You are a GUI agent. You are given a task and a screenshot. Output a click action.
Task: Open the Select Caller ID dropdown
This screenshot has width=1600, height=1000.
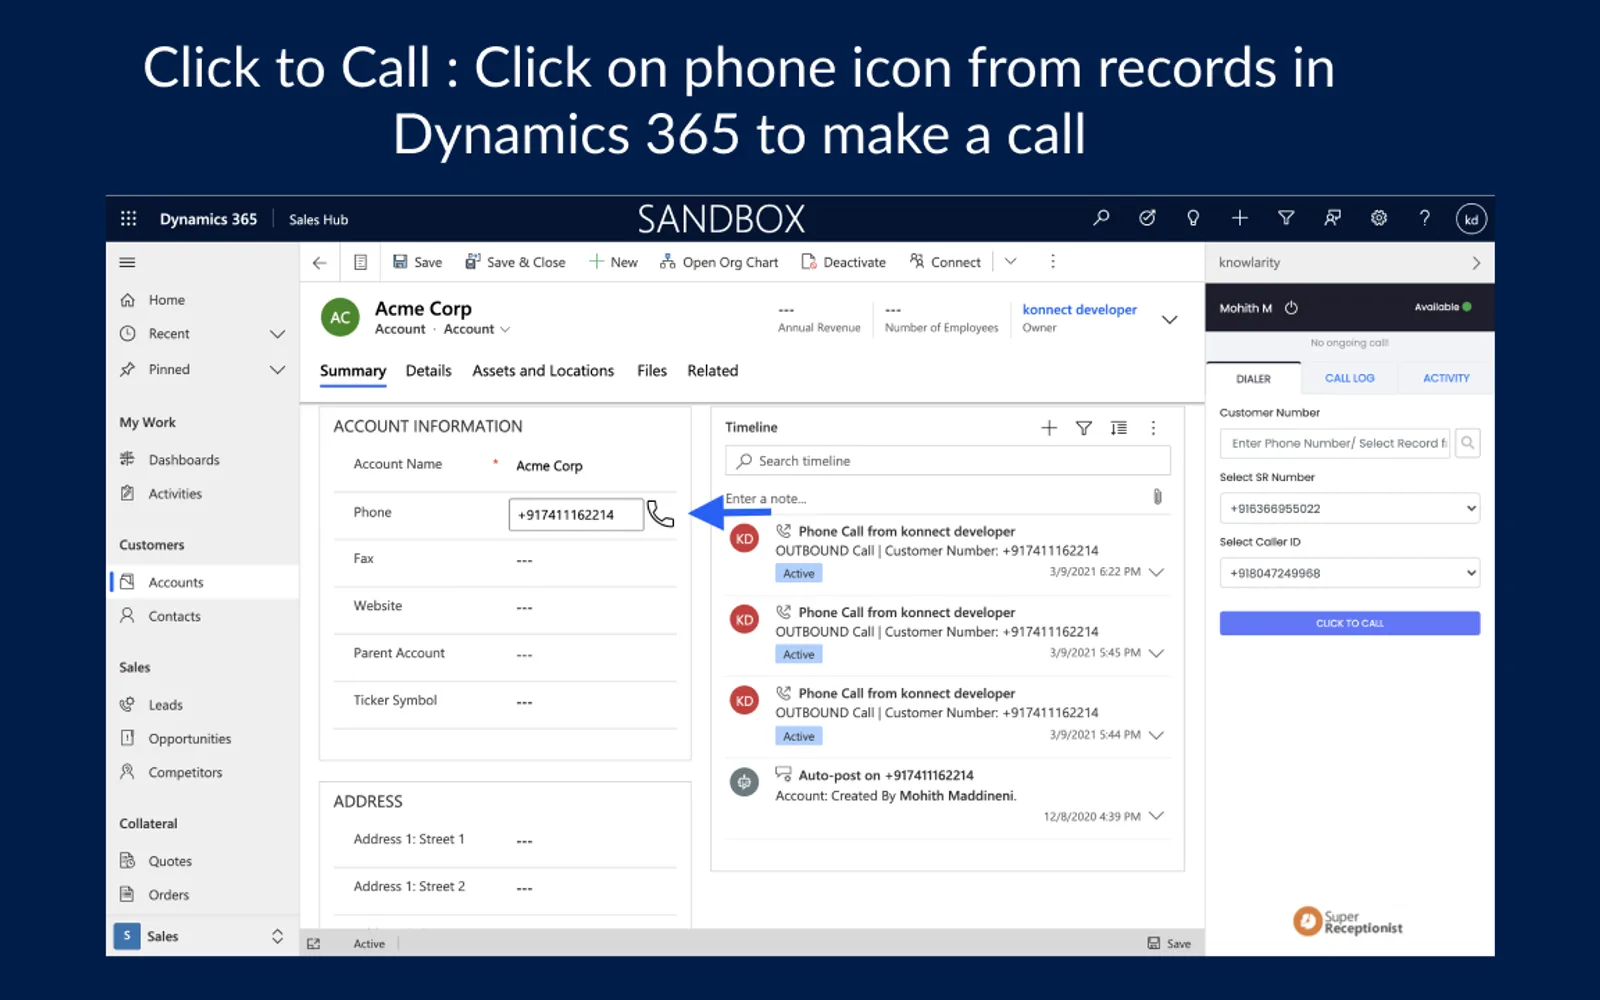click(1349, 573)
